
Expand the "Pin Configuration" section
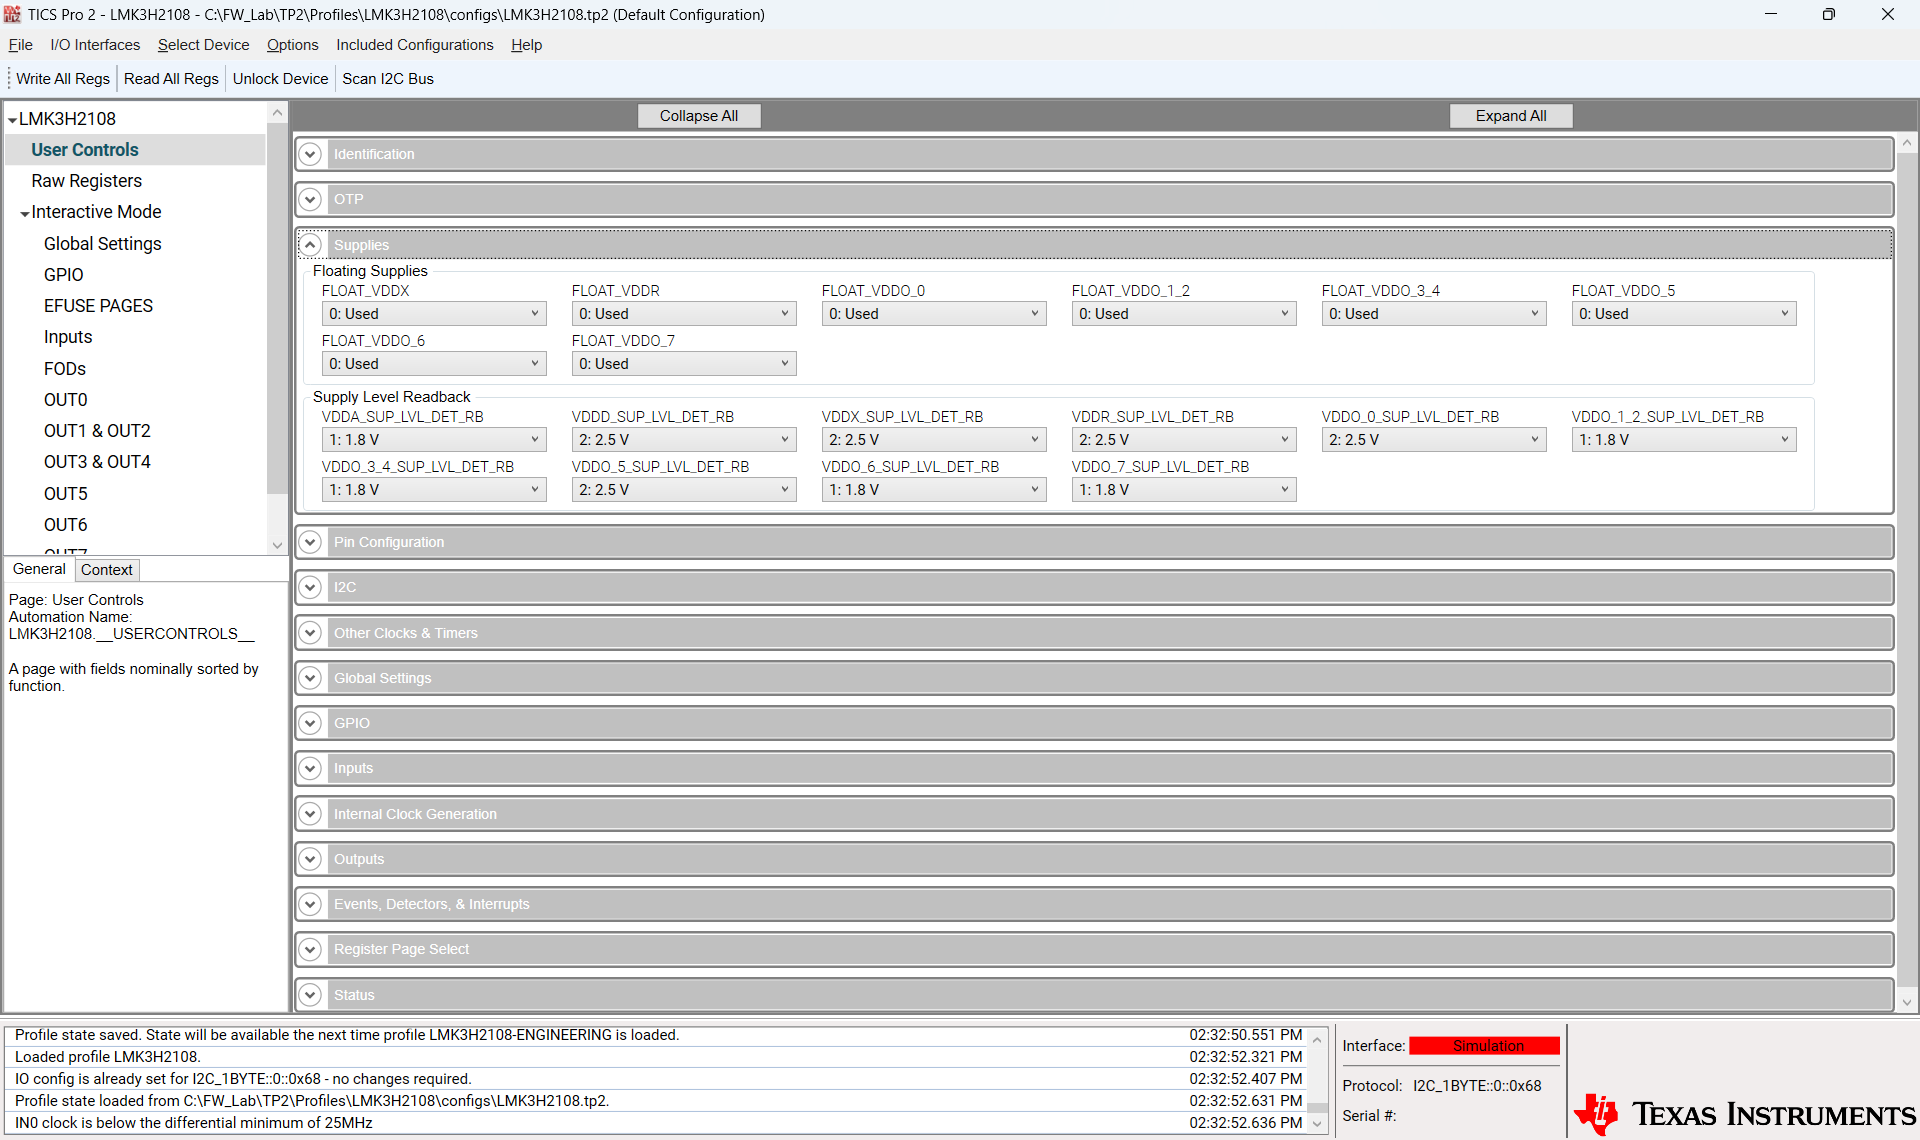tap(310, 541)
